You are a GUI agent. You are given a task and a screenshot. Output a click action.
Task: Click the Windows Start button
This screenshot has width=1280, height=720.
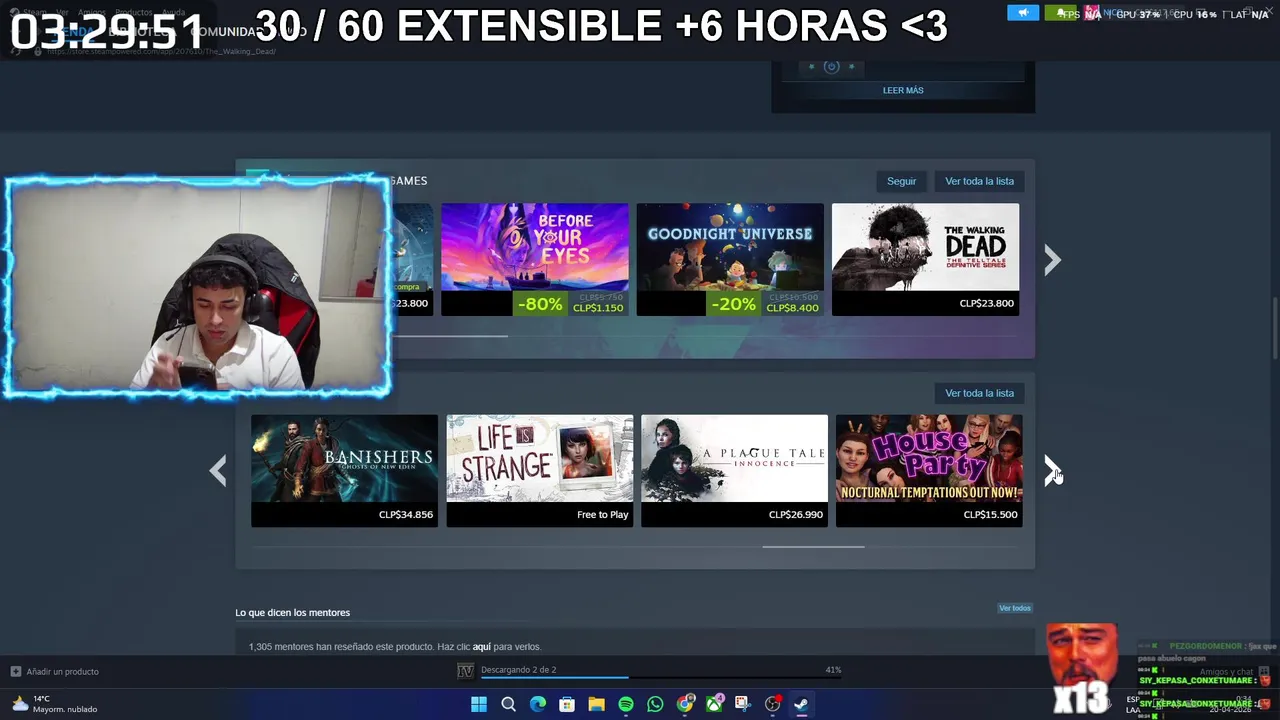tap(479, 704)
